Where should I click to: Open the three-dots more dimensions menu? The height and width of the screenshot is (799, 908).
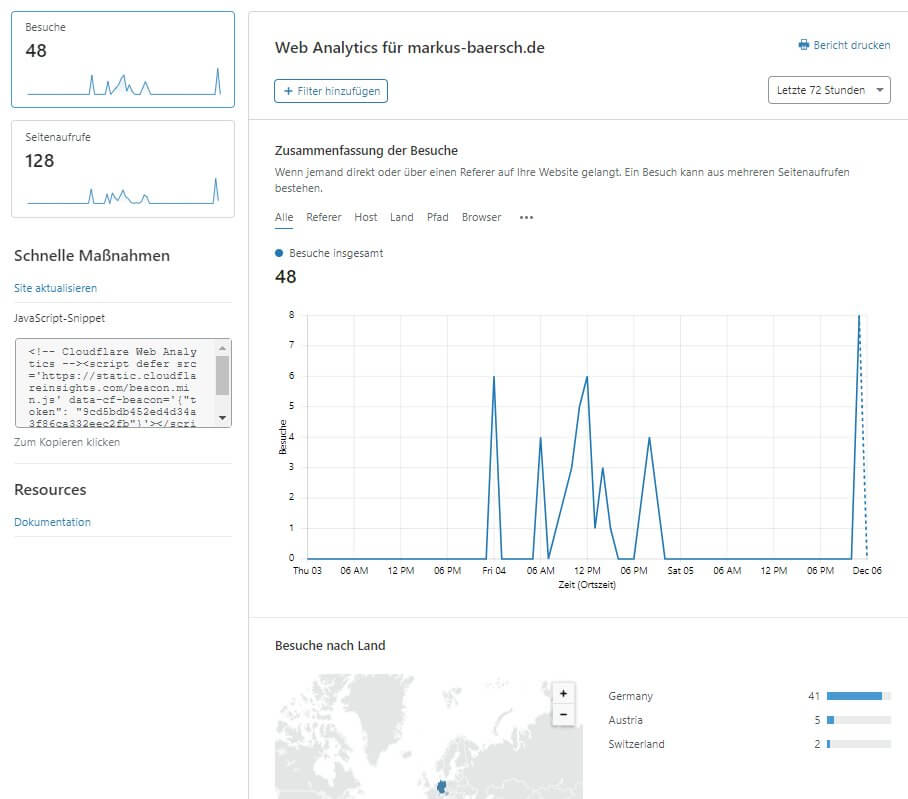coord(526,218)
